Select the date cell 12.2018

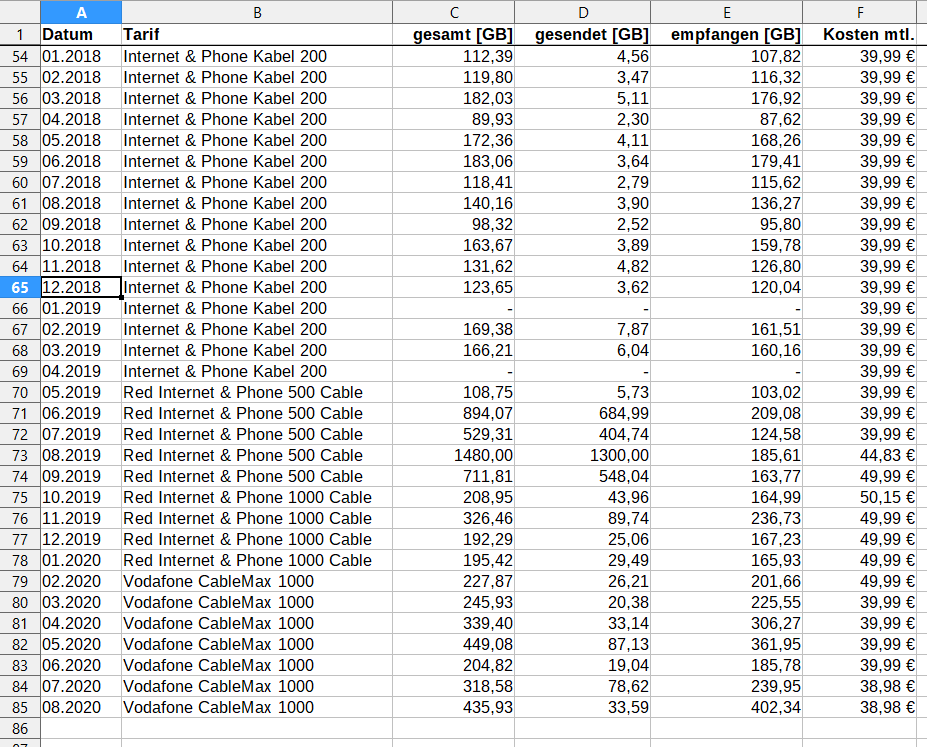tap(81, 287)
